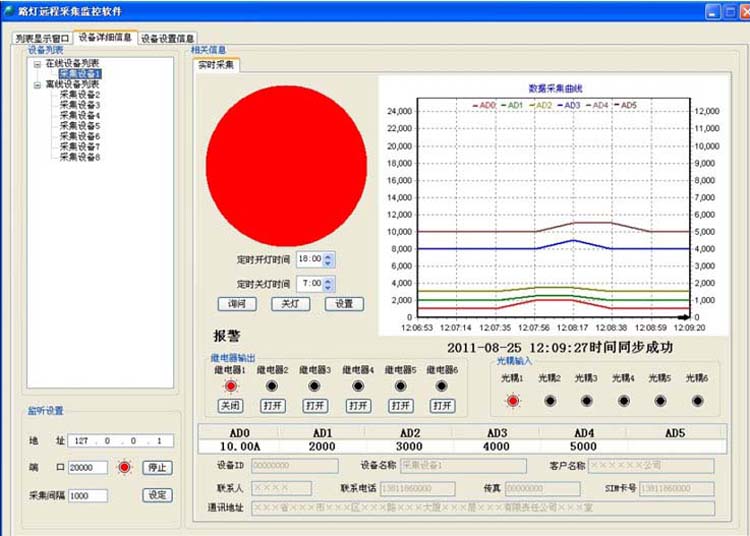Click the 定时关灯时间 time field 7:00
Image resolution: width=750 pixels, height=536 pixels.
pos(310,284)
